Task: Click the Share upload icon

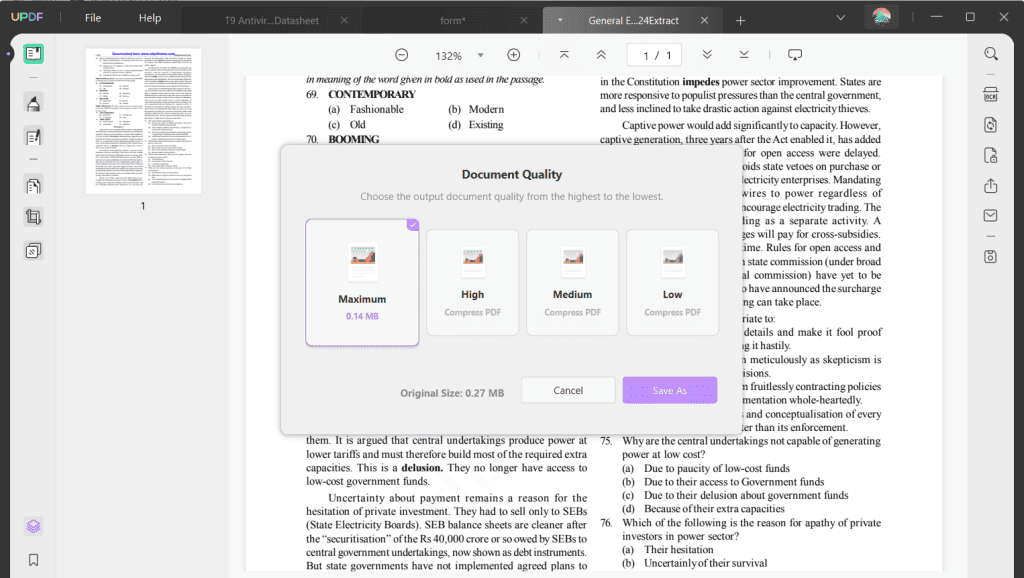Action: pos(991,186)
